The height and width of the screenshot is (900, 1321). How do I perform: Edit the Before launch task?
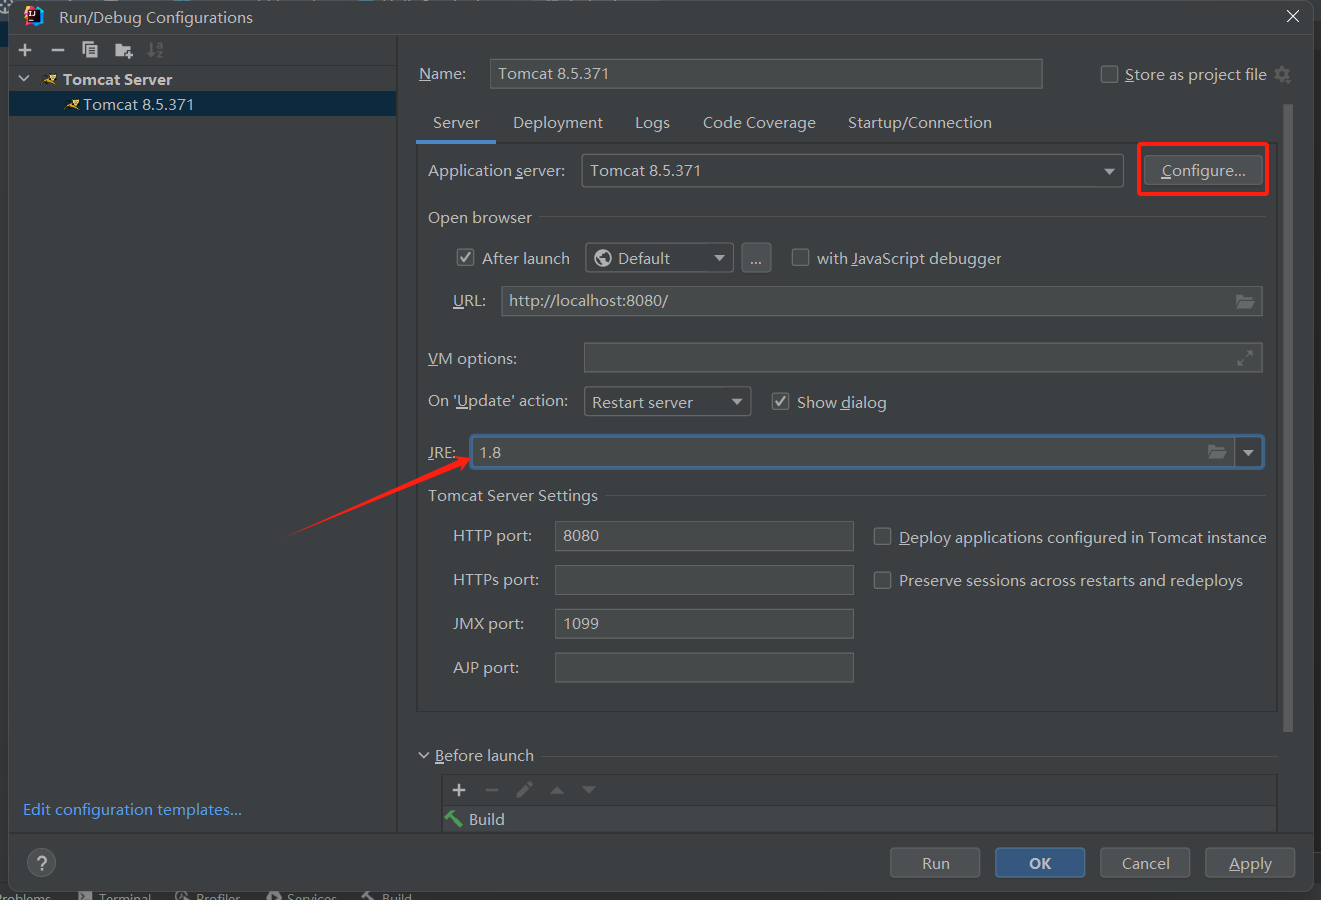pos(524,790)
